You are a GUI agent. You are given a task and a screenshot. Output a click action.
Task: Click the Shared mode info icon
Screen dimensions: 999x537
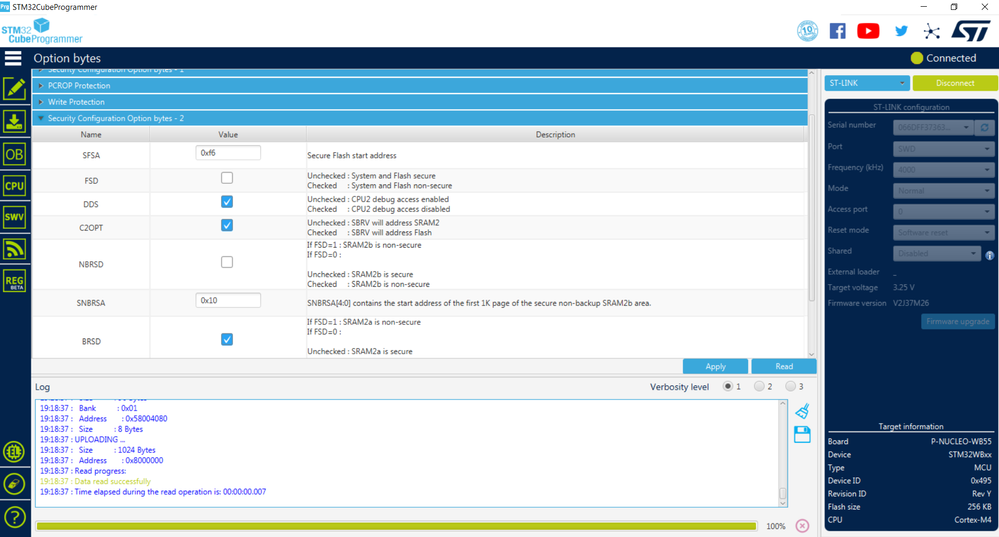(989, 255)
